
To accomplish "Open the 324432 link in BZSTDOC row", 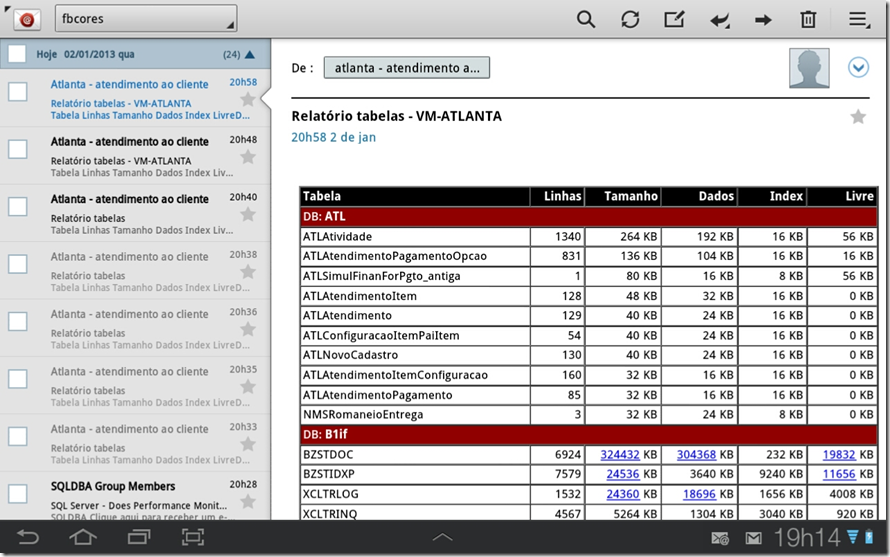I will tap(620, 454).
